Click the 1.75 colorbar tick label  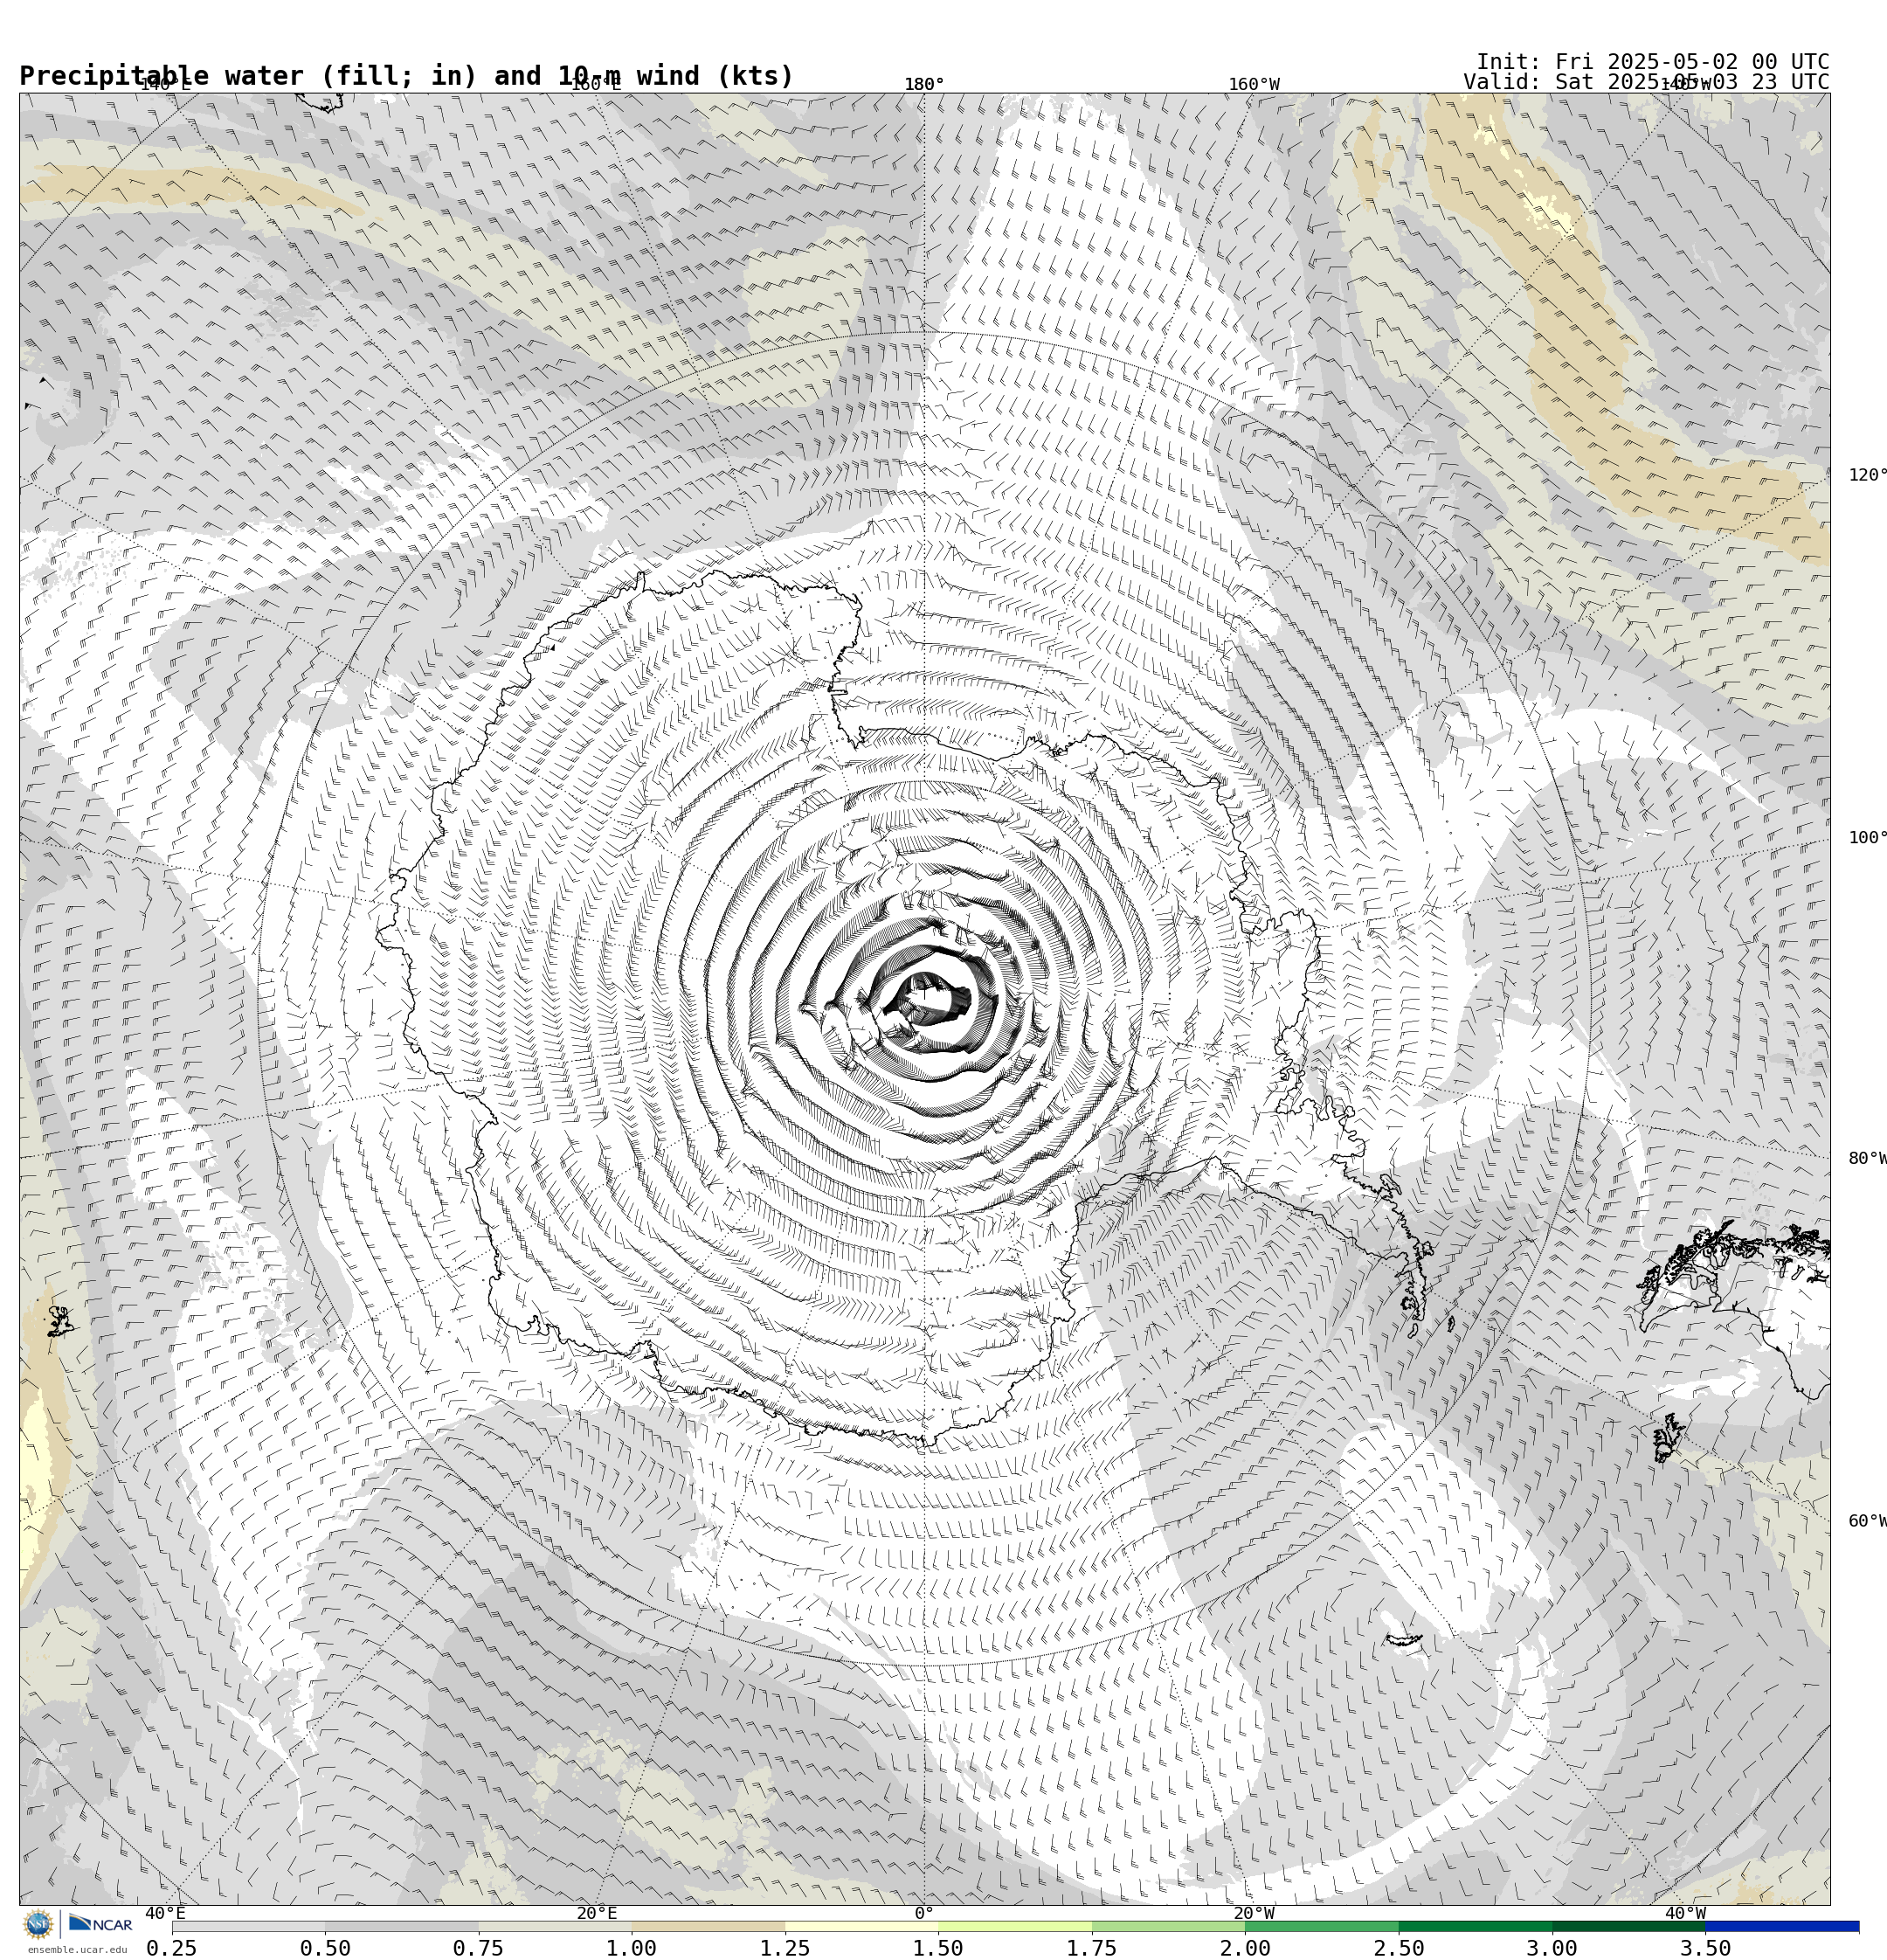tap(1092, 1948)
